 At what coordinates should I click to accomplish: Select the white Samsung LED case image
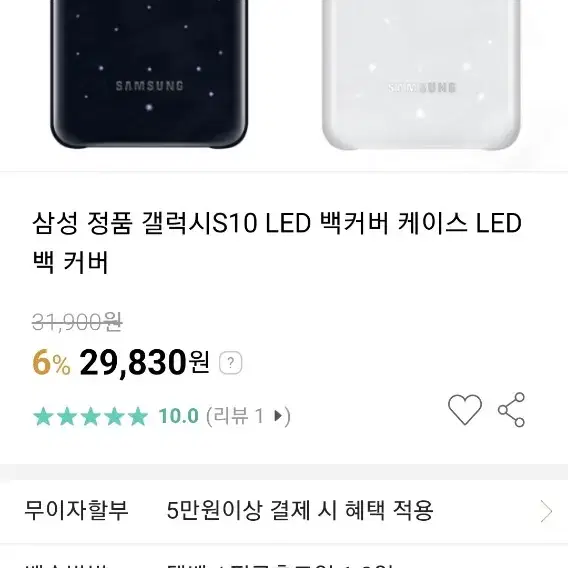(421, 75)
